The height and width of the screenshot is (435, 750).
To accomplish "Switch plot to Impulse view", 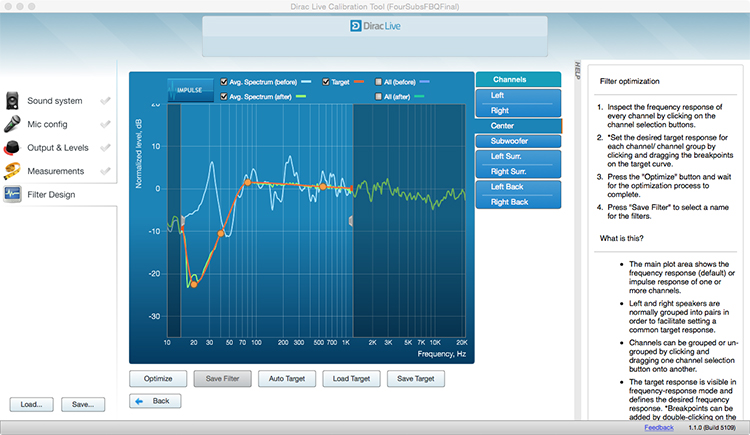I will (190, 90).
